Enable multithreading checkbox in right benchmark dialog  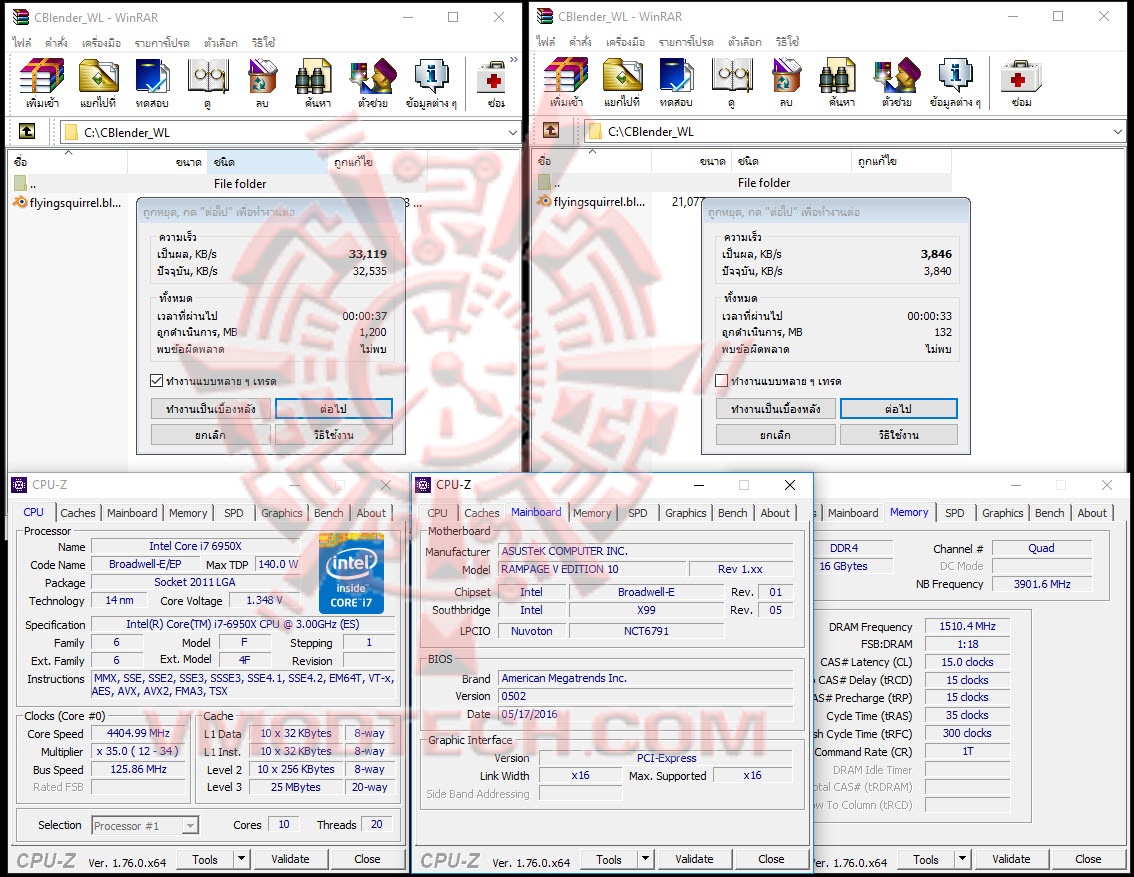(x=721, y=380)
